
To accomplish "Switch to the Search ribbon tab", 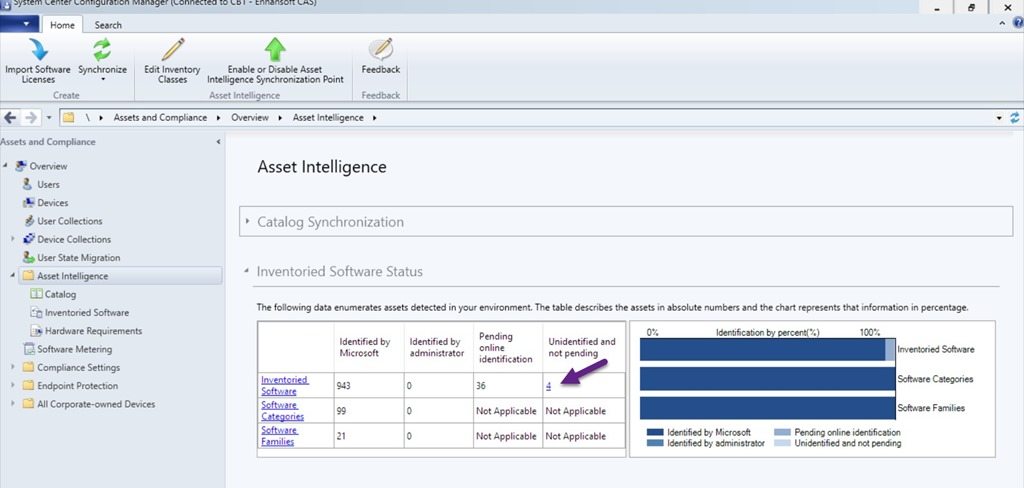I will (x=108, y=25).
